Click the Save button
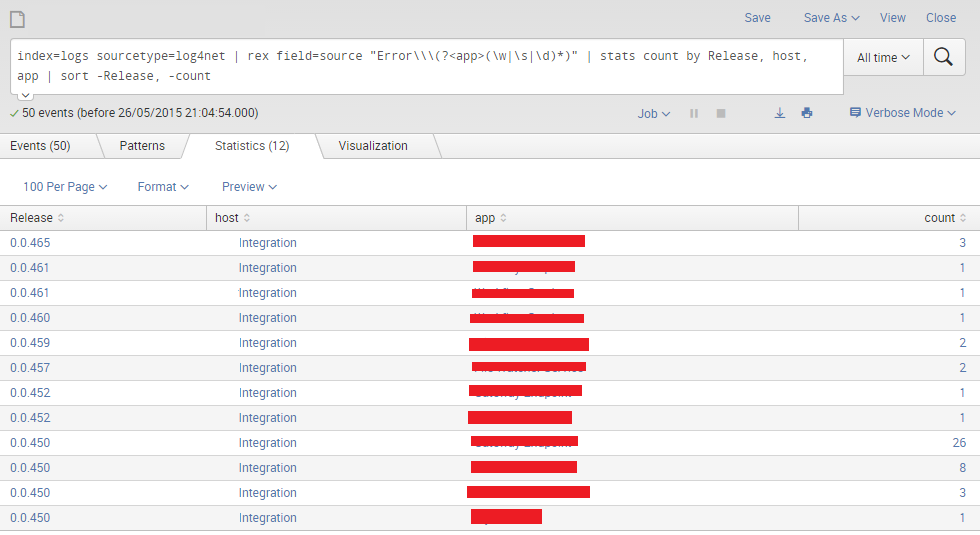Screen dimensions: 980x535 click(757, 18)
